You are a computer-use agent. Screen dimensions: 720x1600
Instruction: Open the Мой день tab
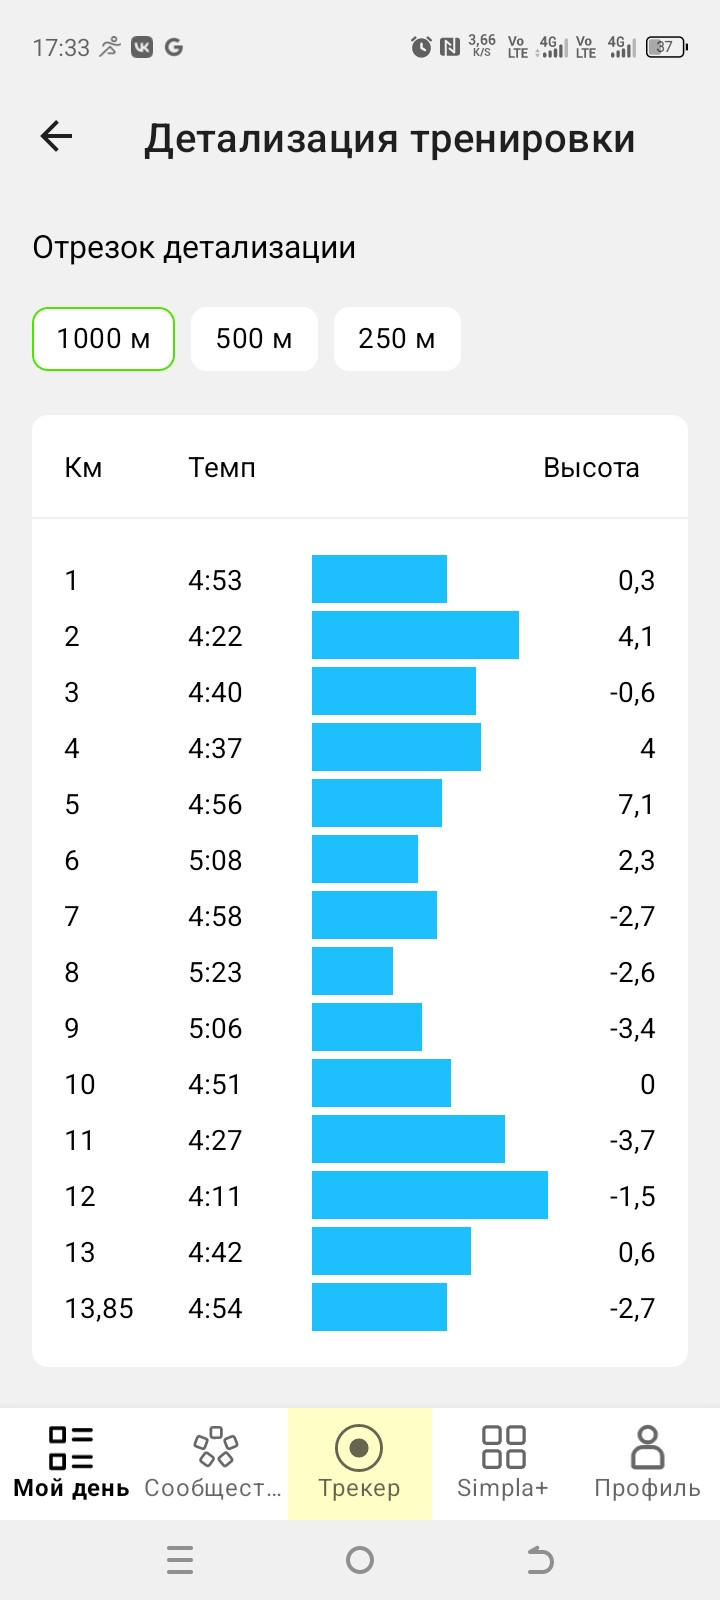pos(71,1464)
